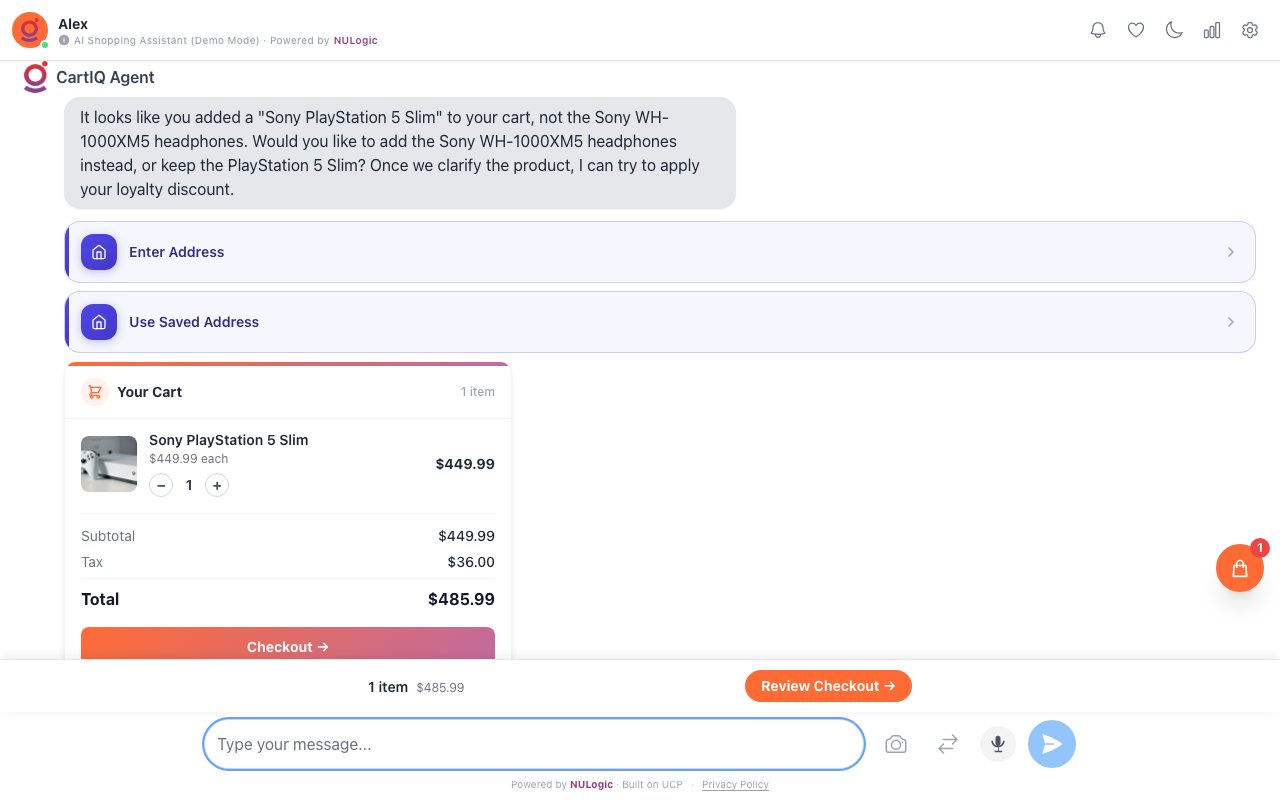Click the Checkout button

(288, 647)
